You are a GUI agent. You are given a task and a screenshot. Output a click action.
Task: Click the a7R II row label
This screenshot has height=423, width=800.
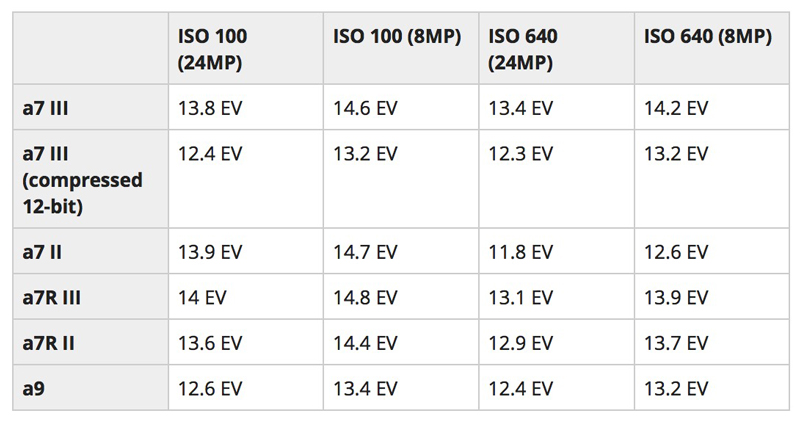coord(90,342)
